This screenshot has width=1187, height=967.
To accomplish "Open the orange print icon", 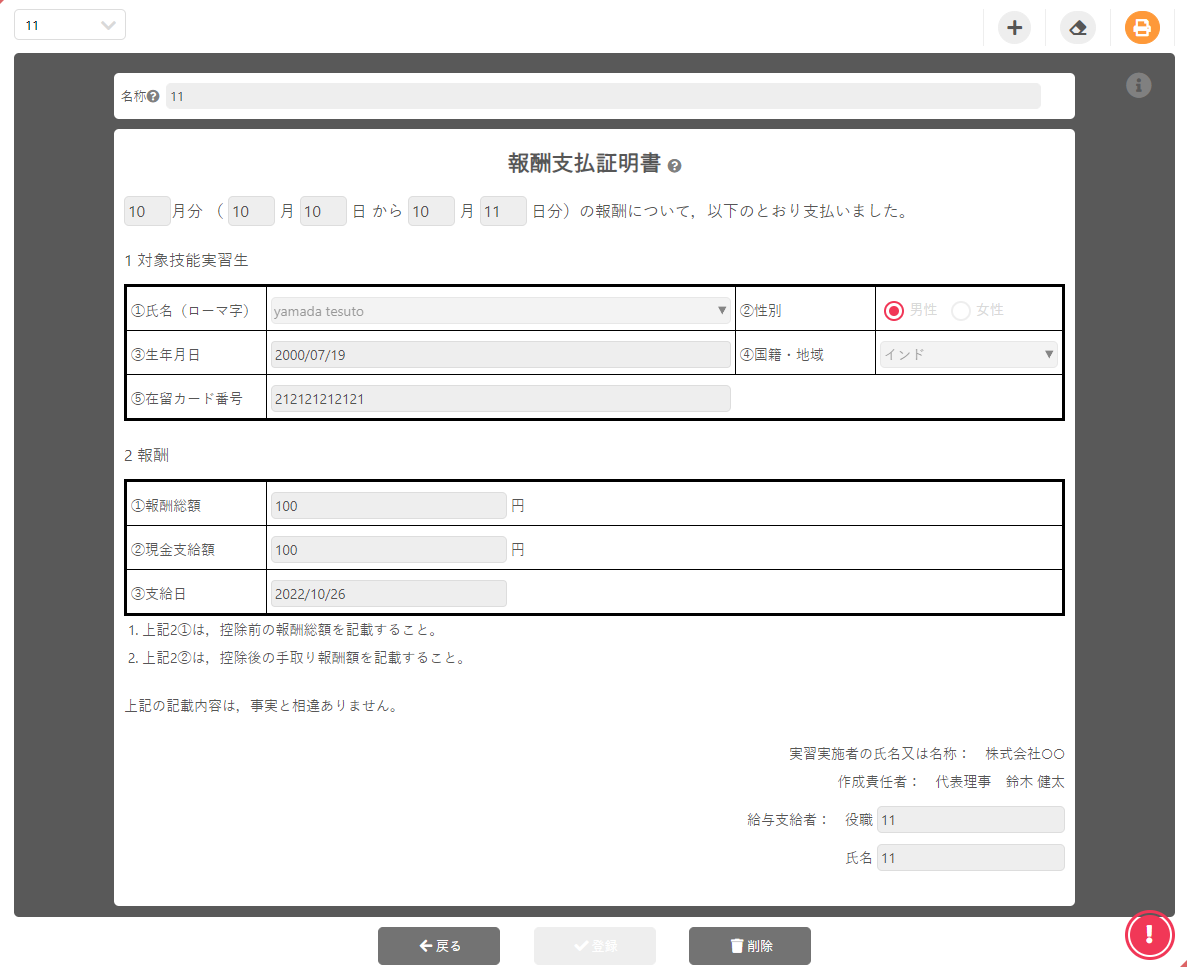I will click(1142, 28).
